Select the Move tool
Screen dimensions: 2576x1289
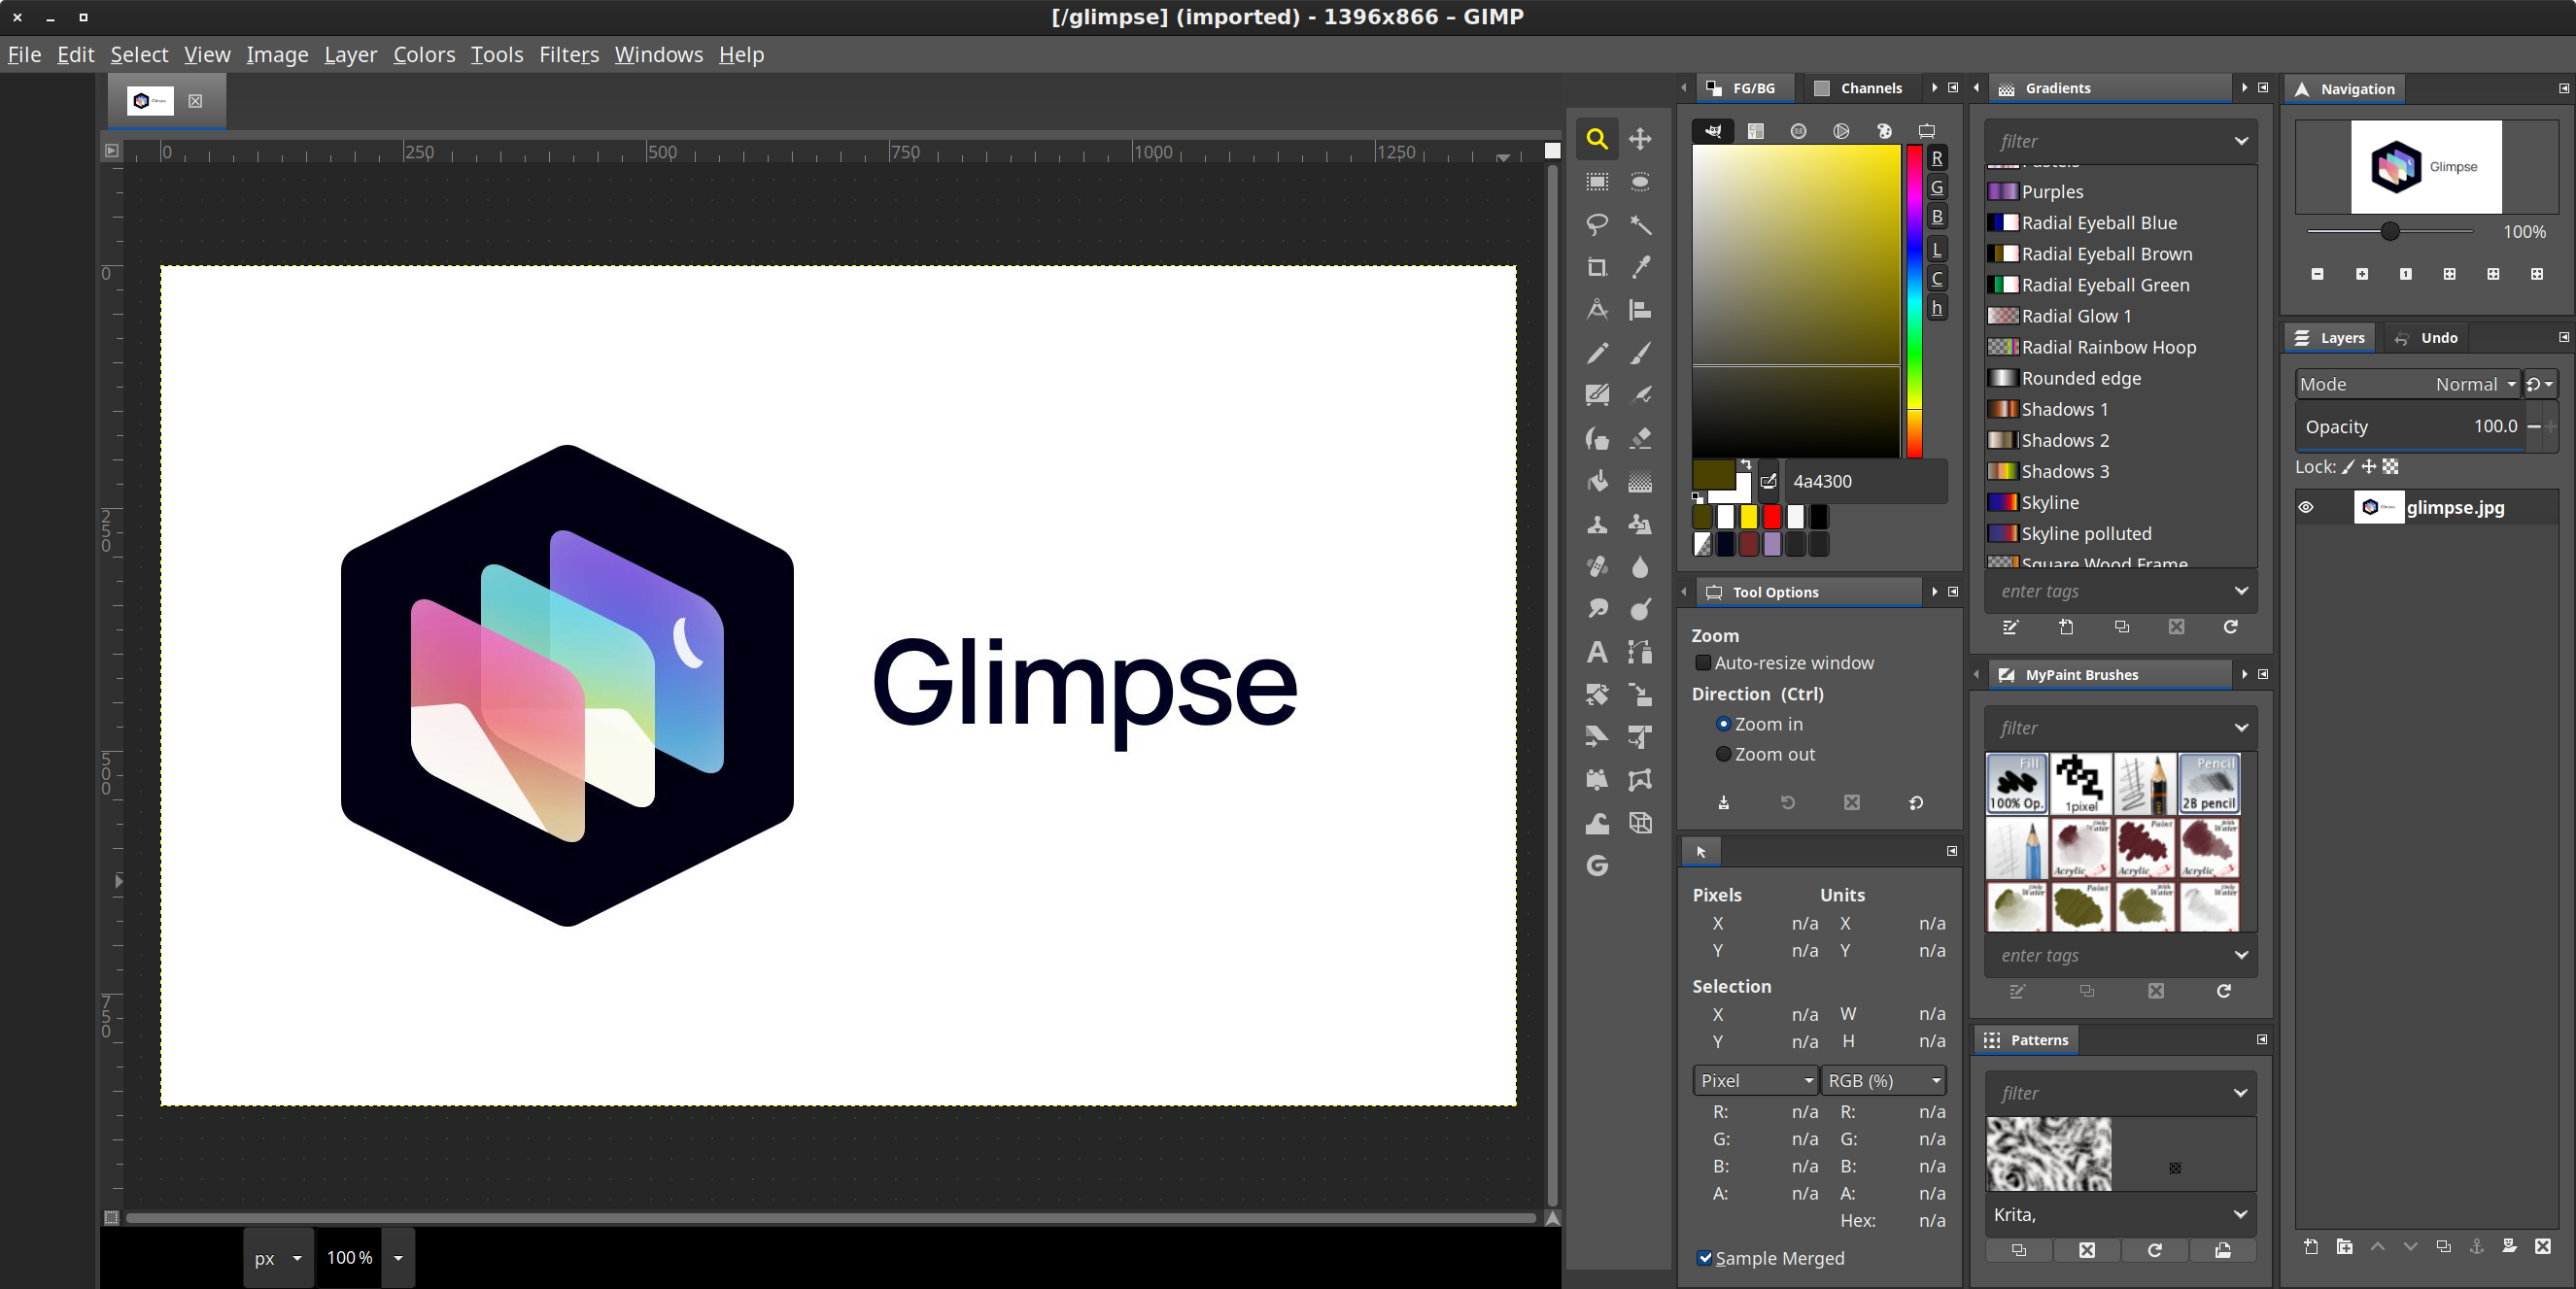(1640, 139)
